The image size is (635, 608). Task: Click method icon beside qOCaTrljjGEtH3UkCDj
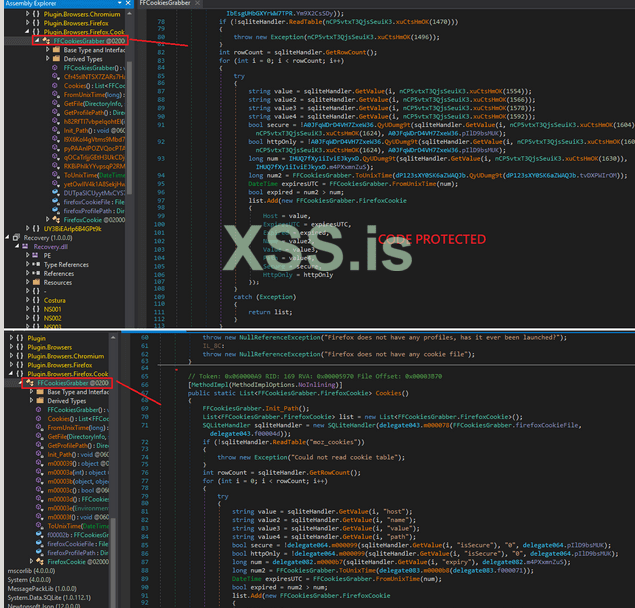tap(55, 157)
